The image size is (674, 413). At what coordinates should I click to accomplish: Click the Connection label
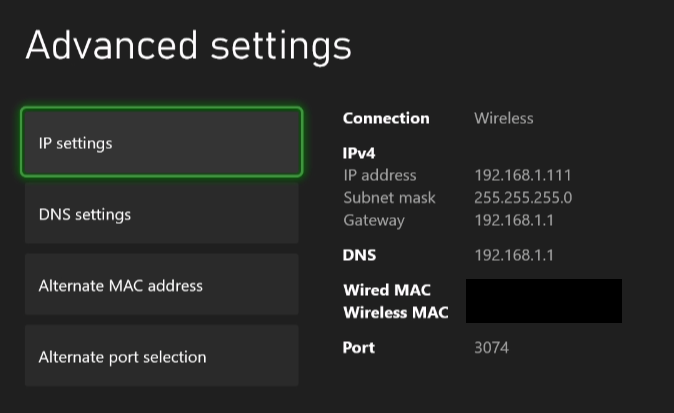click(386, 118)
